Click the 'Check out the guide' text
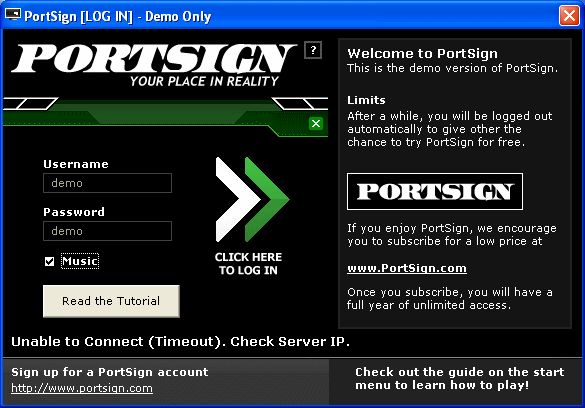The width and height of the screenshot is (585, 408). click(x=460, y=379)
